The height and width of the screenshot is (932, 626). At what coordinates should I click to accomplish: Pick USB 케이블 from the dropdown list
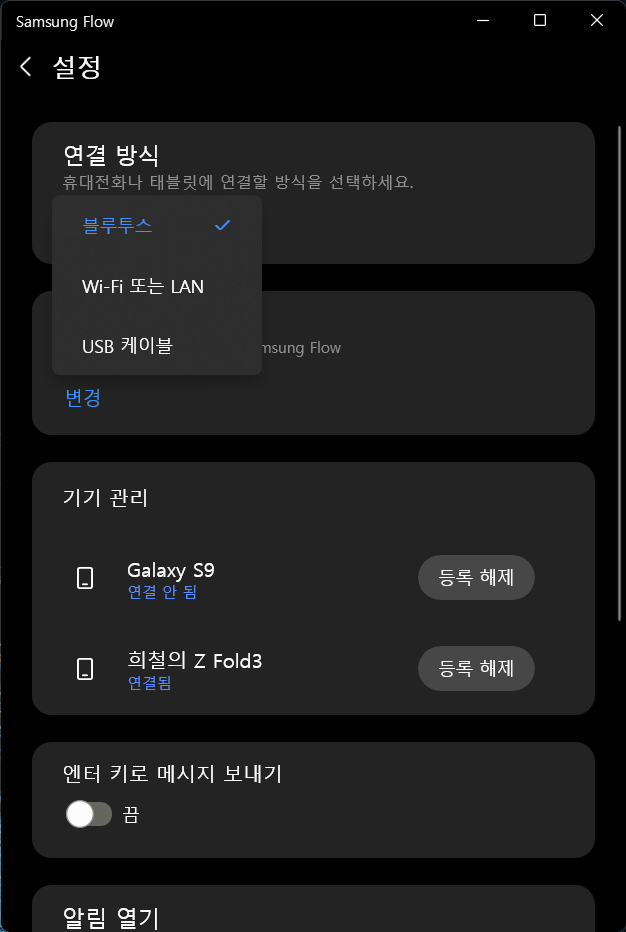[x=127, y=346]
